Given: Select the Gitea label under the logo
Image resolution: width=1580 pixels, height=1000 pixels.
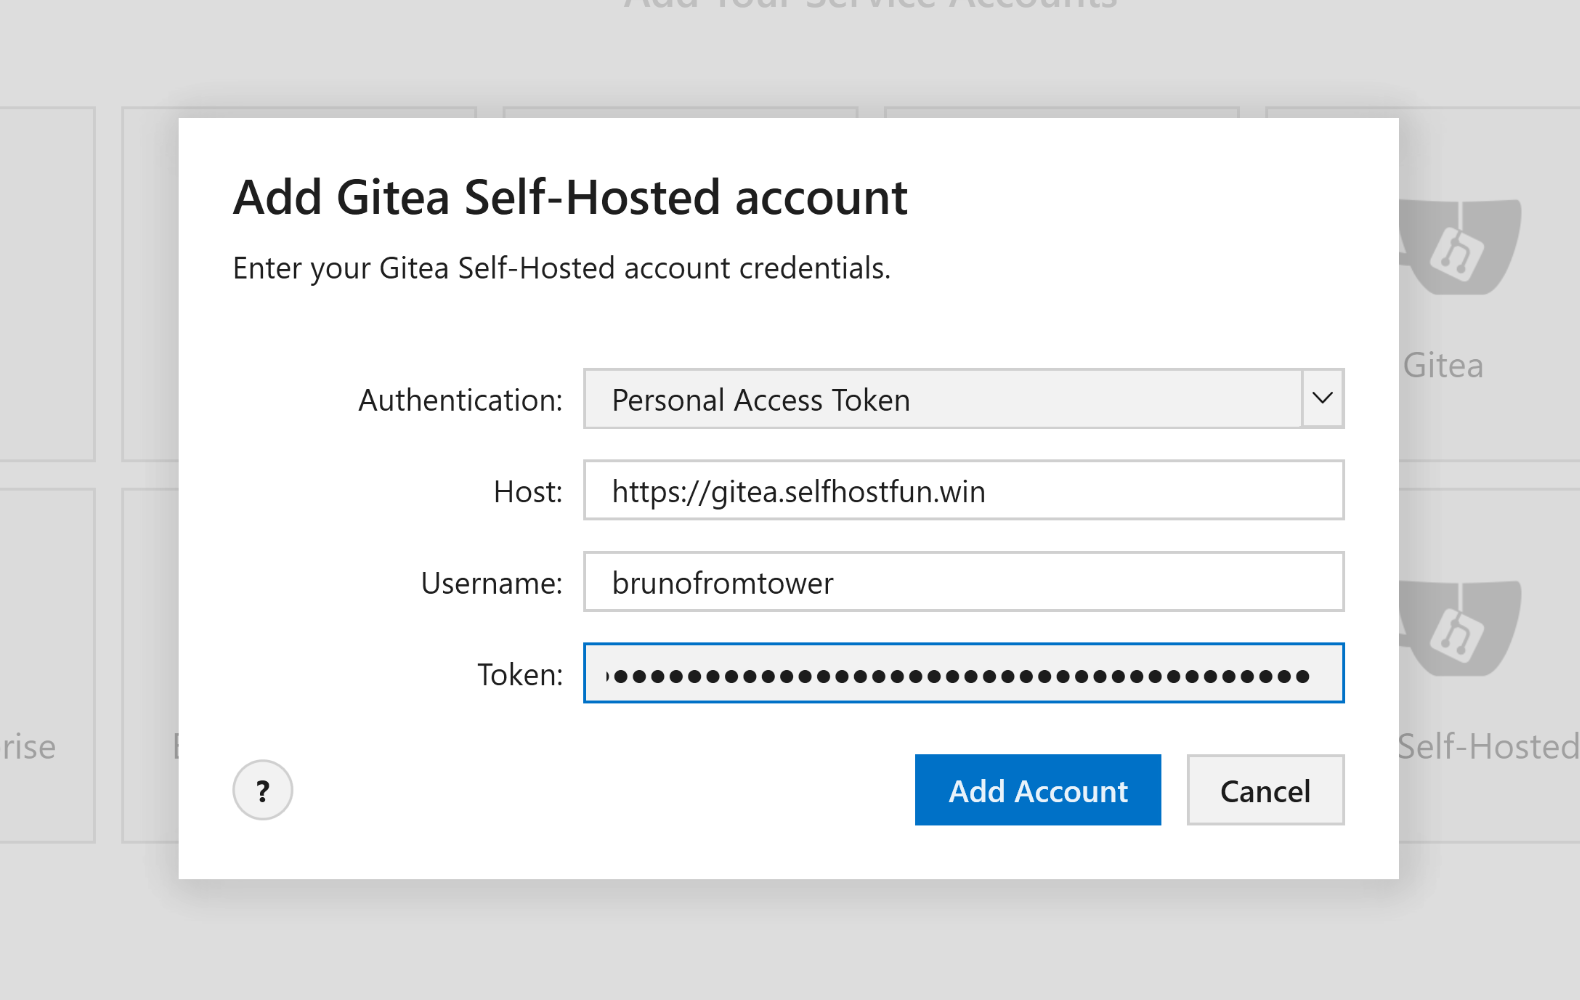Looking at the screenshot, I should click(1443, 365).
